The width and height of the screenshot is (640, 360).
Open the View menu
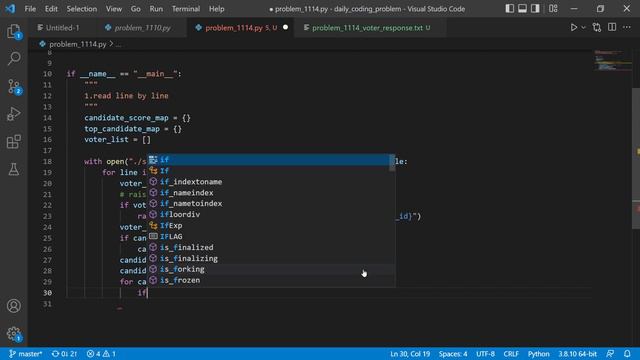(114, 9)
